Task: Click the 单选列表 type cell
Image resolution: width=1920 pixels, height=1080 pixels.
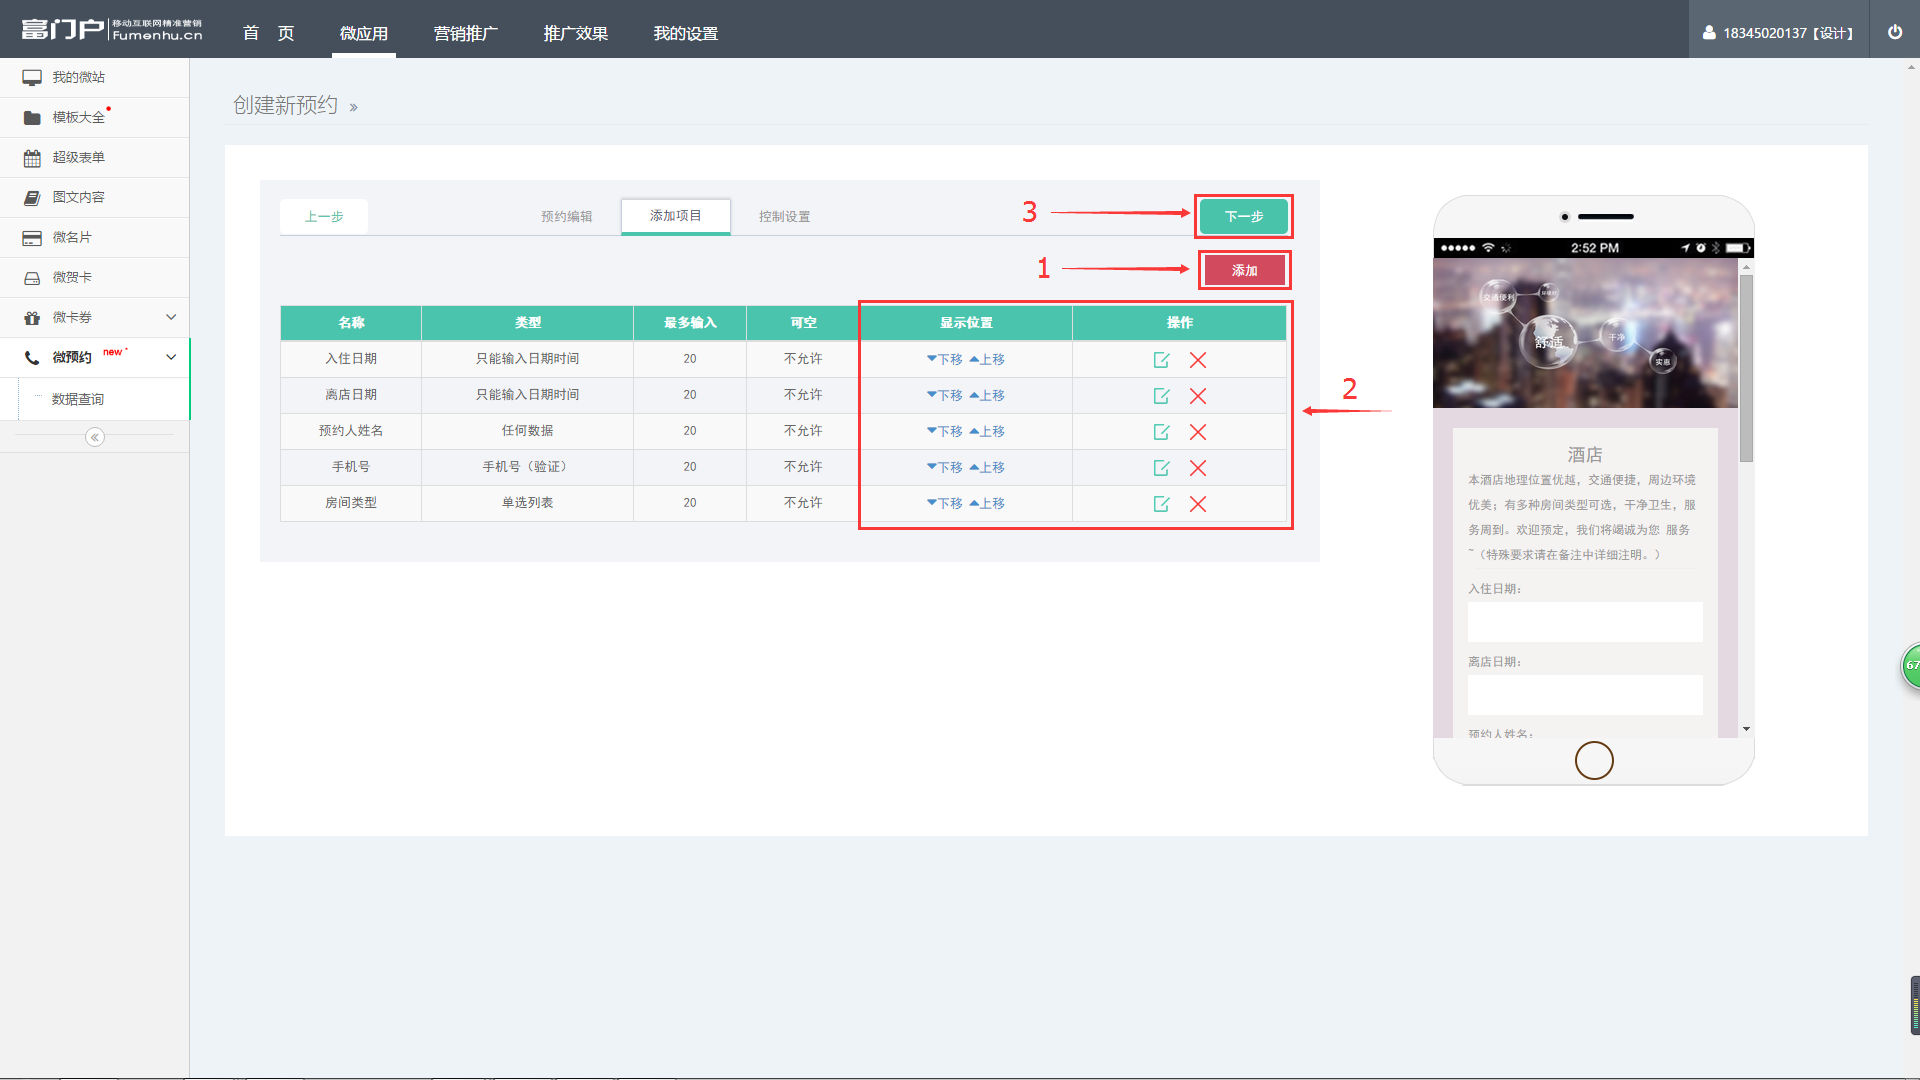Action: [528, 503]
